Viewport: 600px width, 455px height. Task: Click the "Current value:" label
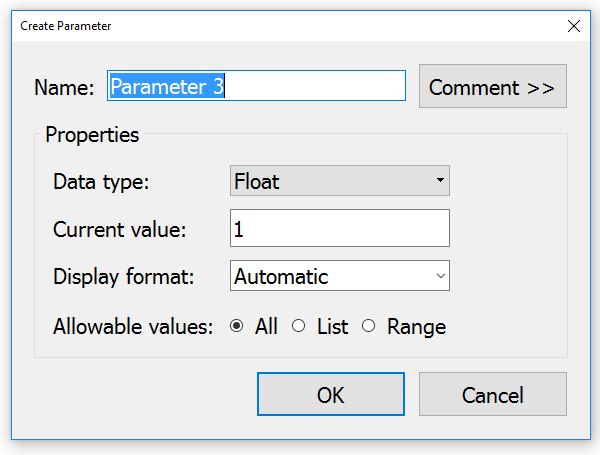pyautogui.click(x=120, y=229)
